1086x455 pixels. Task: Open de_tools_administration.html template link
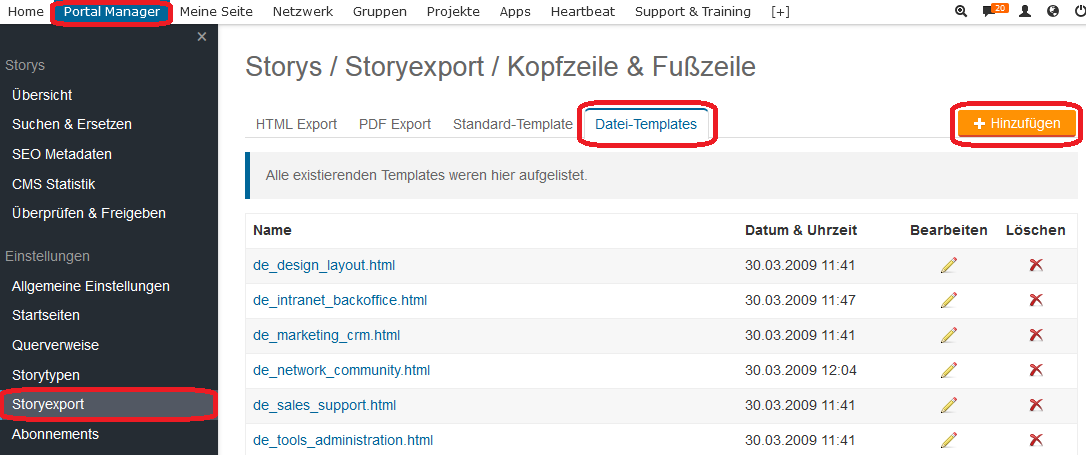point(343,440)
